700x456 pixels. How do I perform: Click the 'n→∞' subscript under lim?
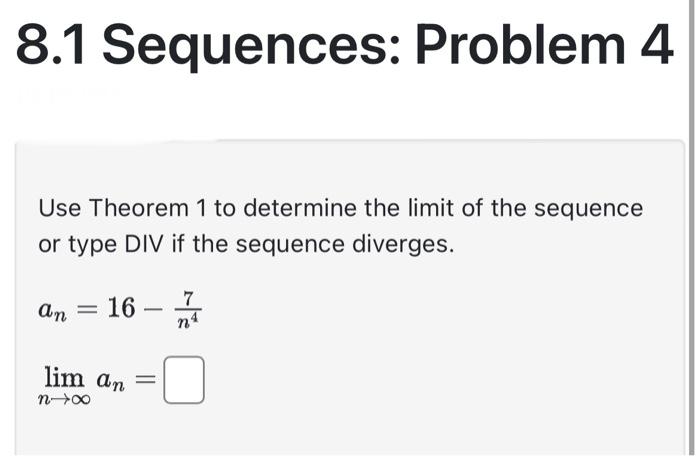[x=65, y=399]
